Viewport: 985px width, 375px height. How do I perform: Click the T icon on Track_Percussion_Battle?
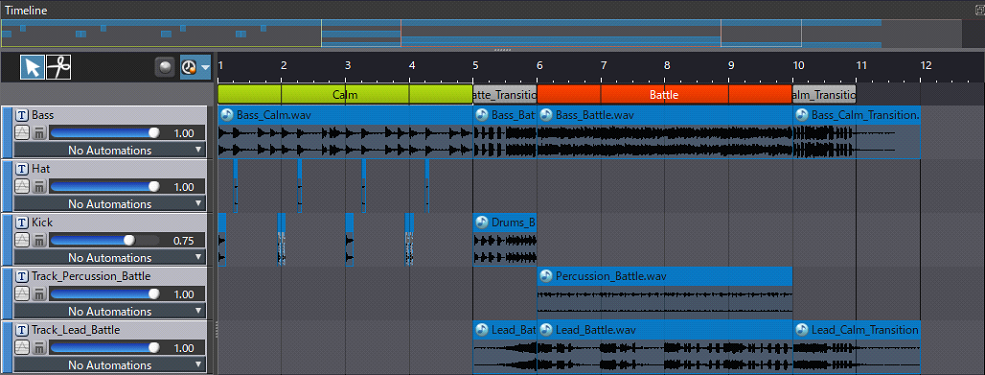(x=22, y=276)
